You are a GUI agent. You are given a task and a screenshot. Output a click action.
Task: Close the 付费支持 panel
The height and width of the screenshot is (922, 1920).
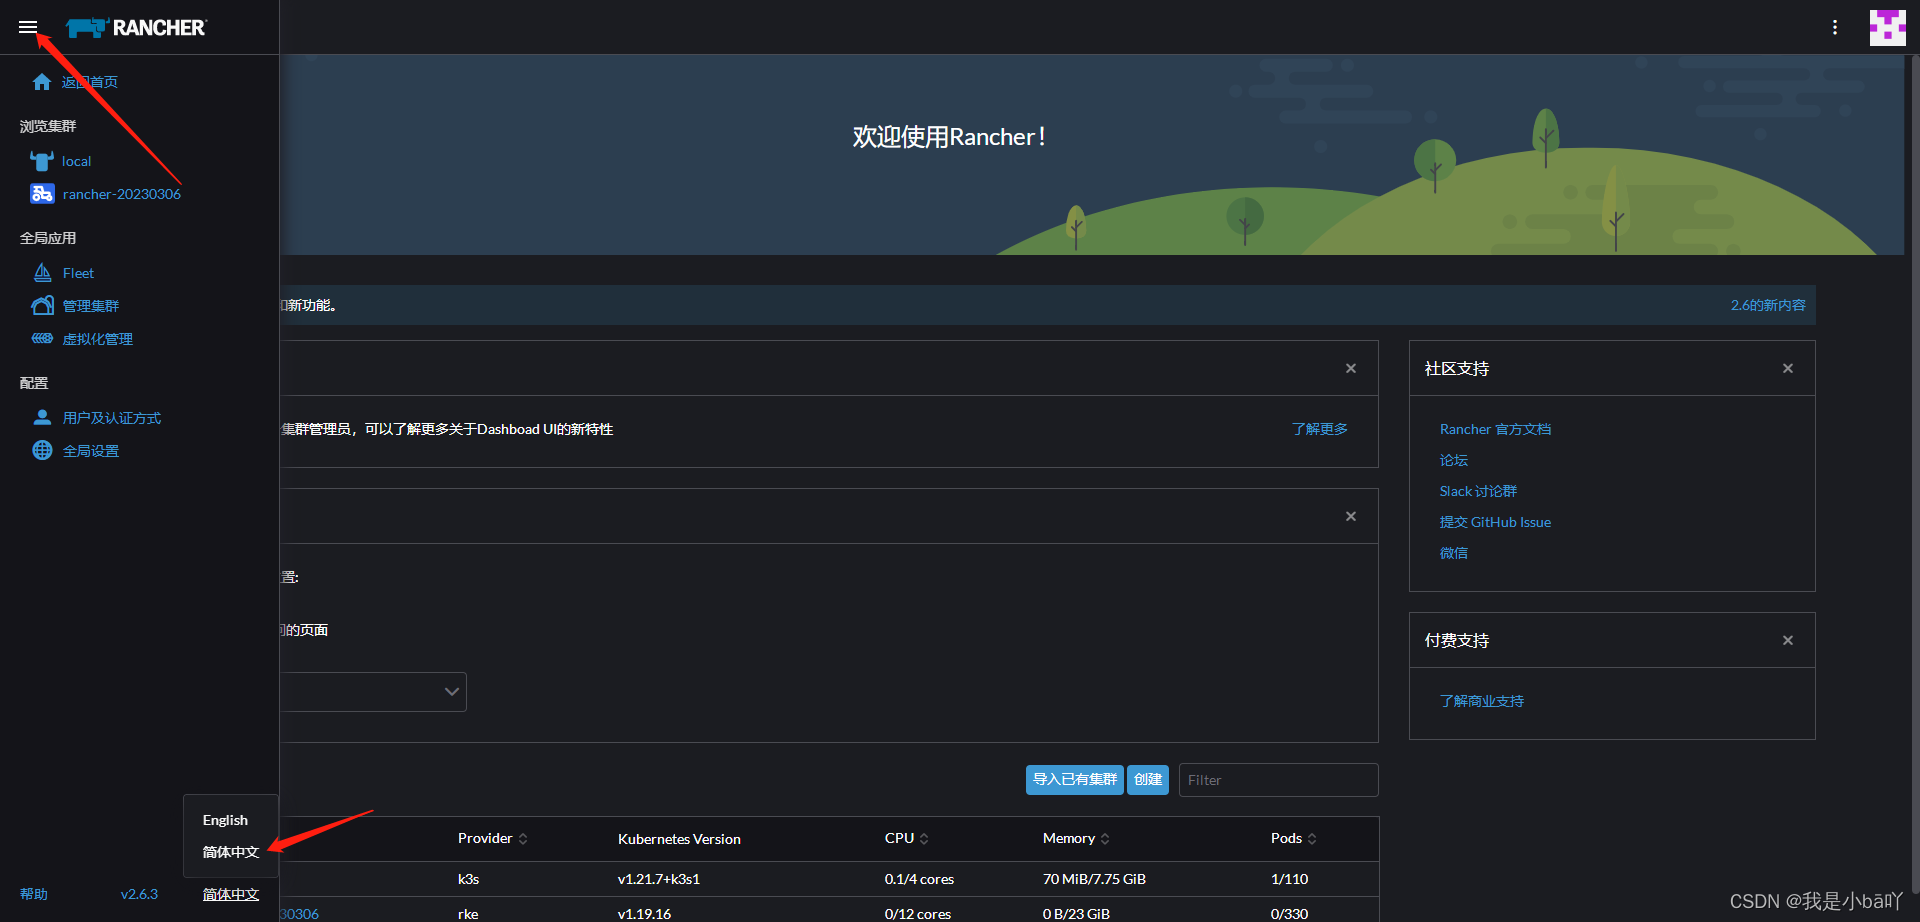(x=1788, y=640)
